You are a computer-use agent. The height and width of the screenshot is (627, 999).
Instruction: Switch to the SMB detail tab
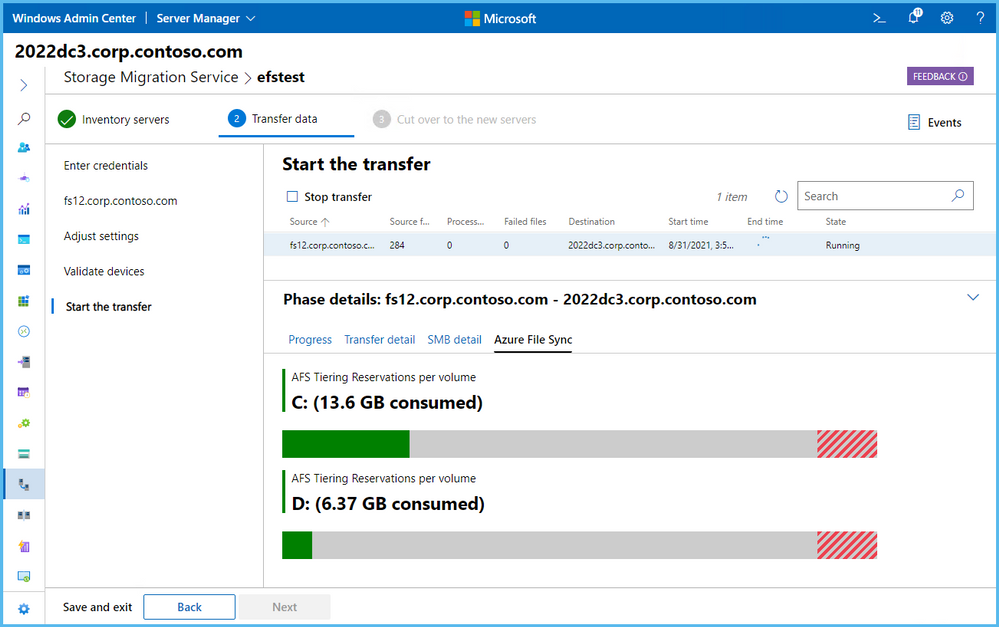pyautogui.click(x=454, y=340)
